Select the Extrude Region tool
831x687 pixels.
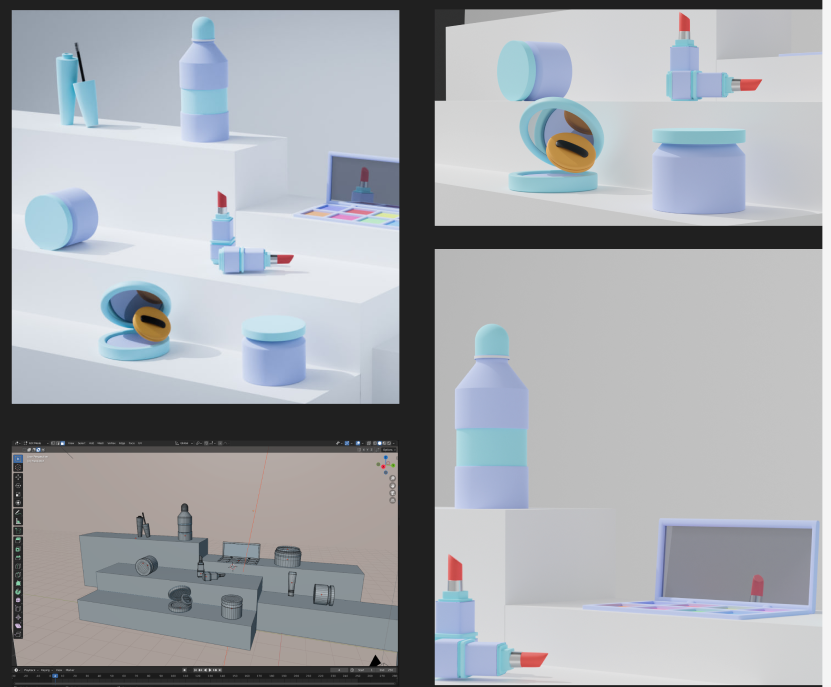(x=17, y=540)
